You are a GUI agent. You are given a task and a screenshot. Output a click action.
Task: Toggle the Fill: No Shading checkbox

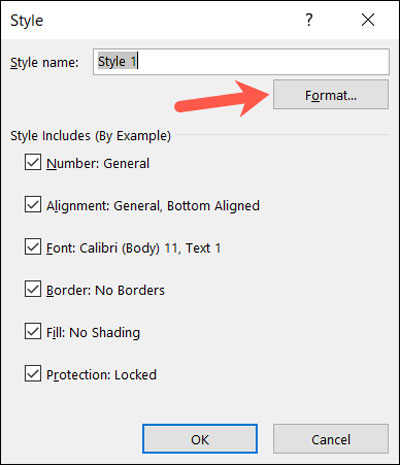[33, 332]
